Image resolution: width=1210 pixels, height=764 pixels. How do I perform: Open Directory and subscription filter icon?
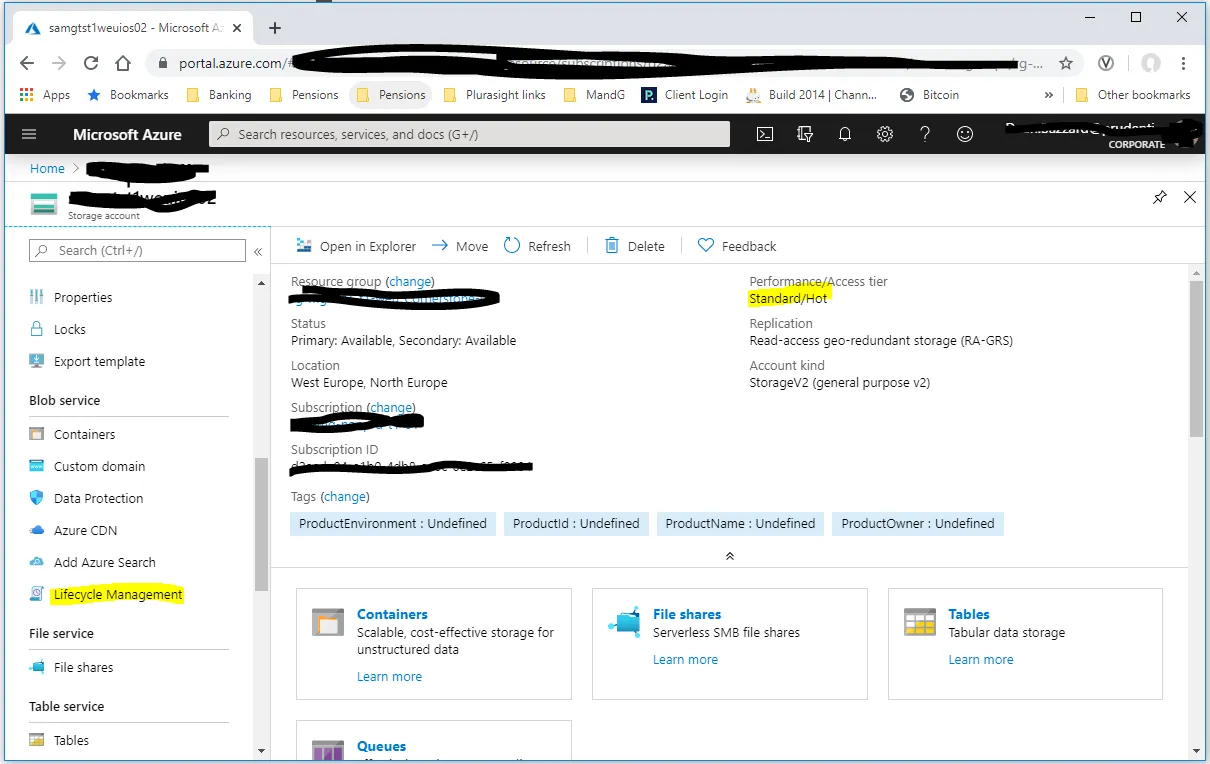point(805,134)
